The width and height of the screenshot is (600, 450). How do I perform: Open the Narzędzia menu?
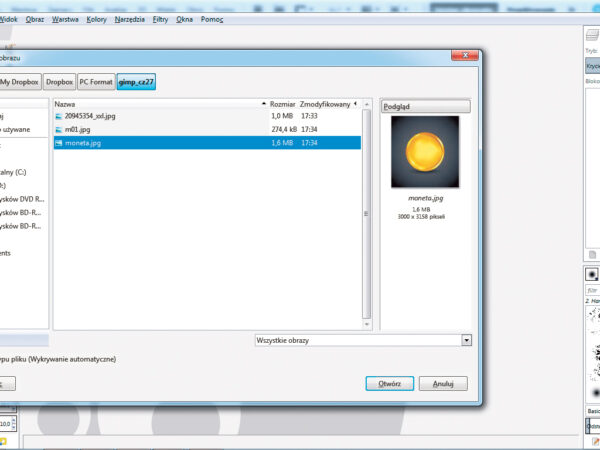pyautogui.click(x=128, y=19)
